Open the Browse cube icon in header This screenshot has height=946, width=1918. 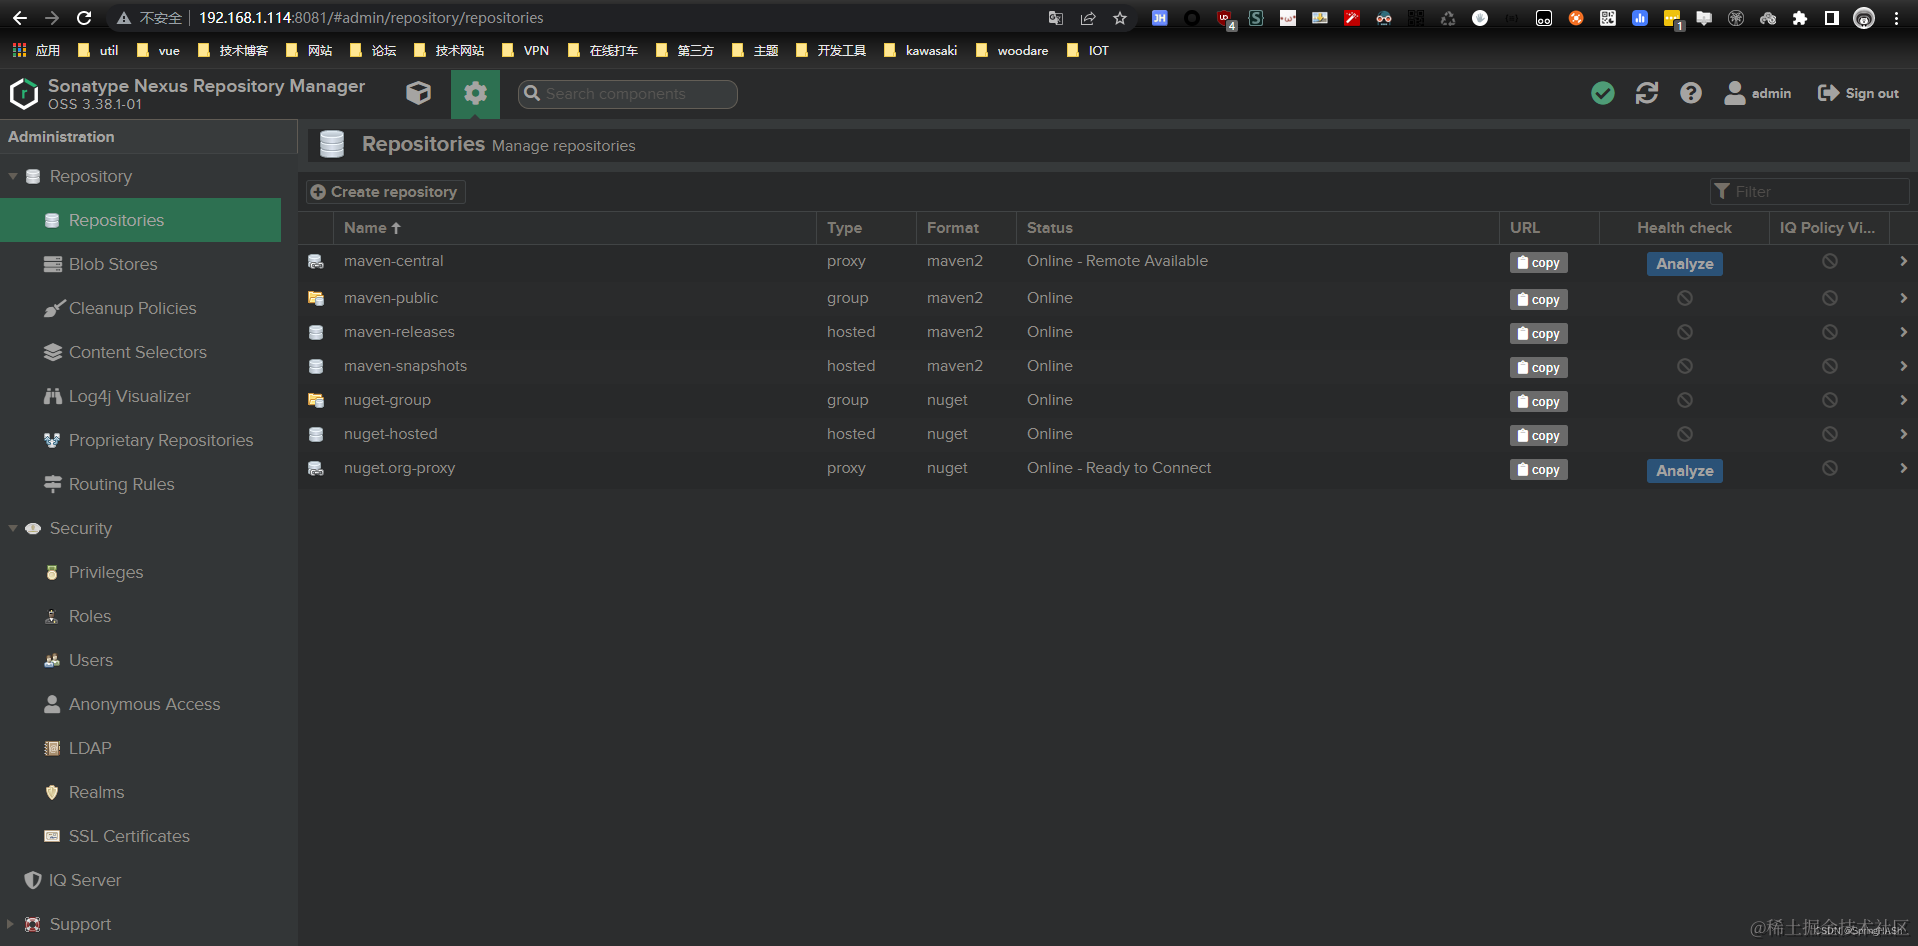click(419, 93)
